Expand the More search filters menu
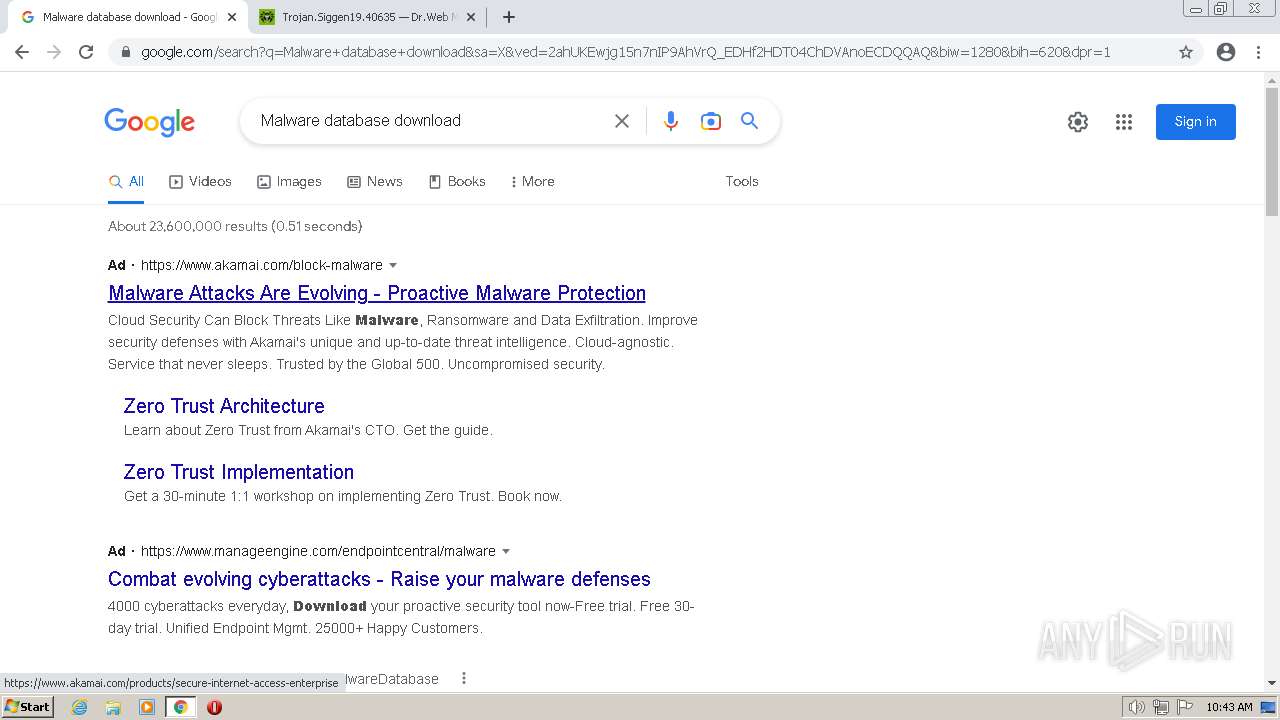Viewport: 1280px width, 720px height. tap(532, 181)
